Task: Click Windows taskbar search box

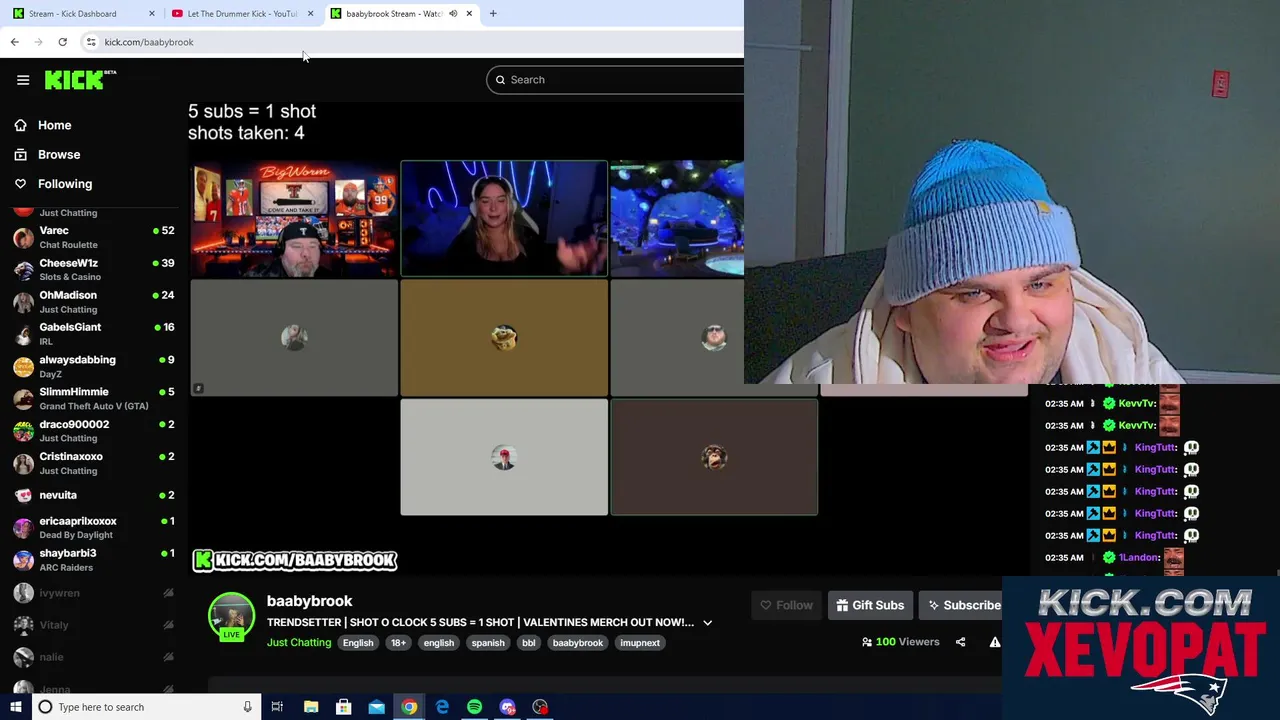Action: tap(147, 707)
